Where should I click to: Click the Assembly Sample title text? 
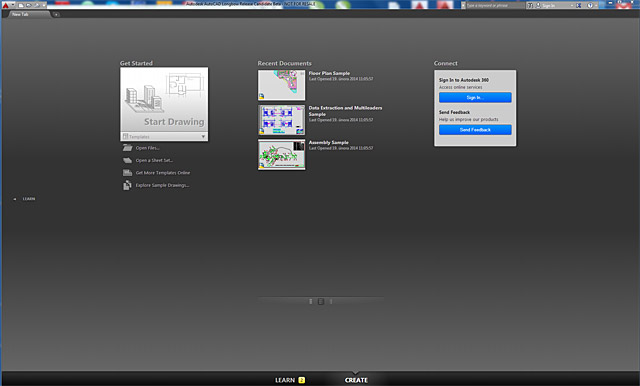point(329,142)
